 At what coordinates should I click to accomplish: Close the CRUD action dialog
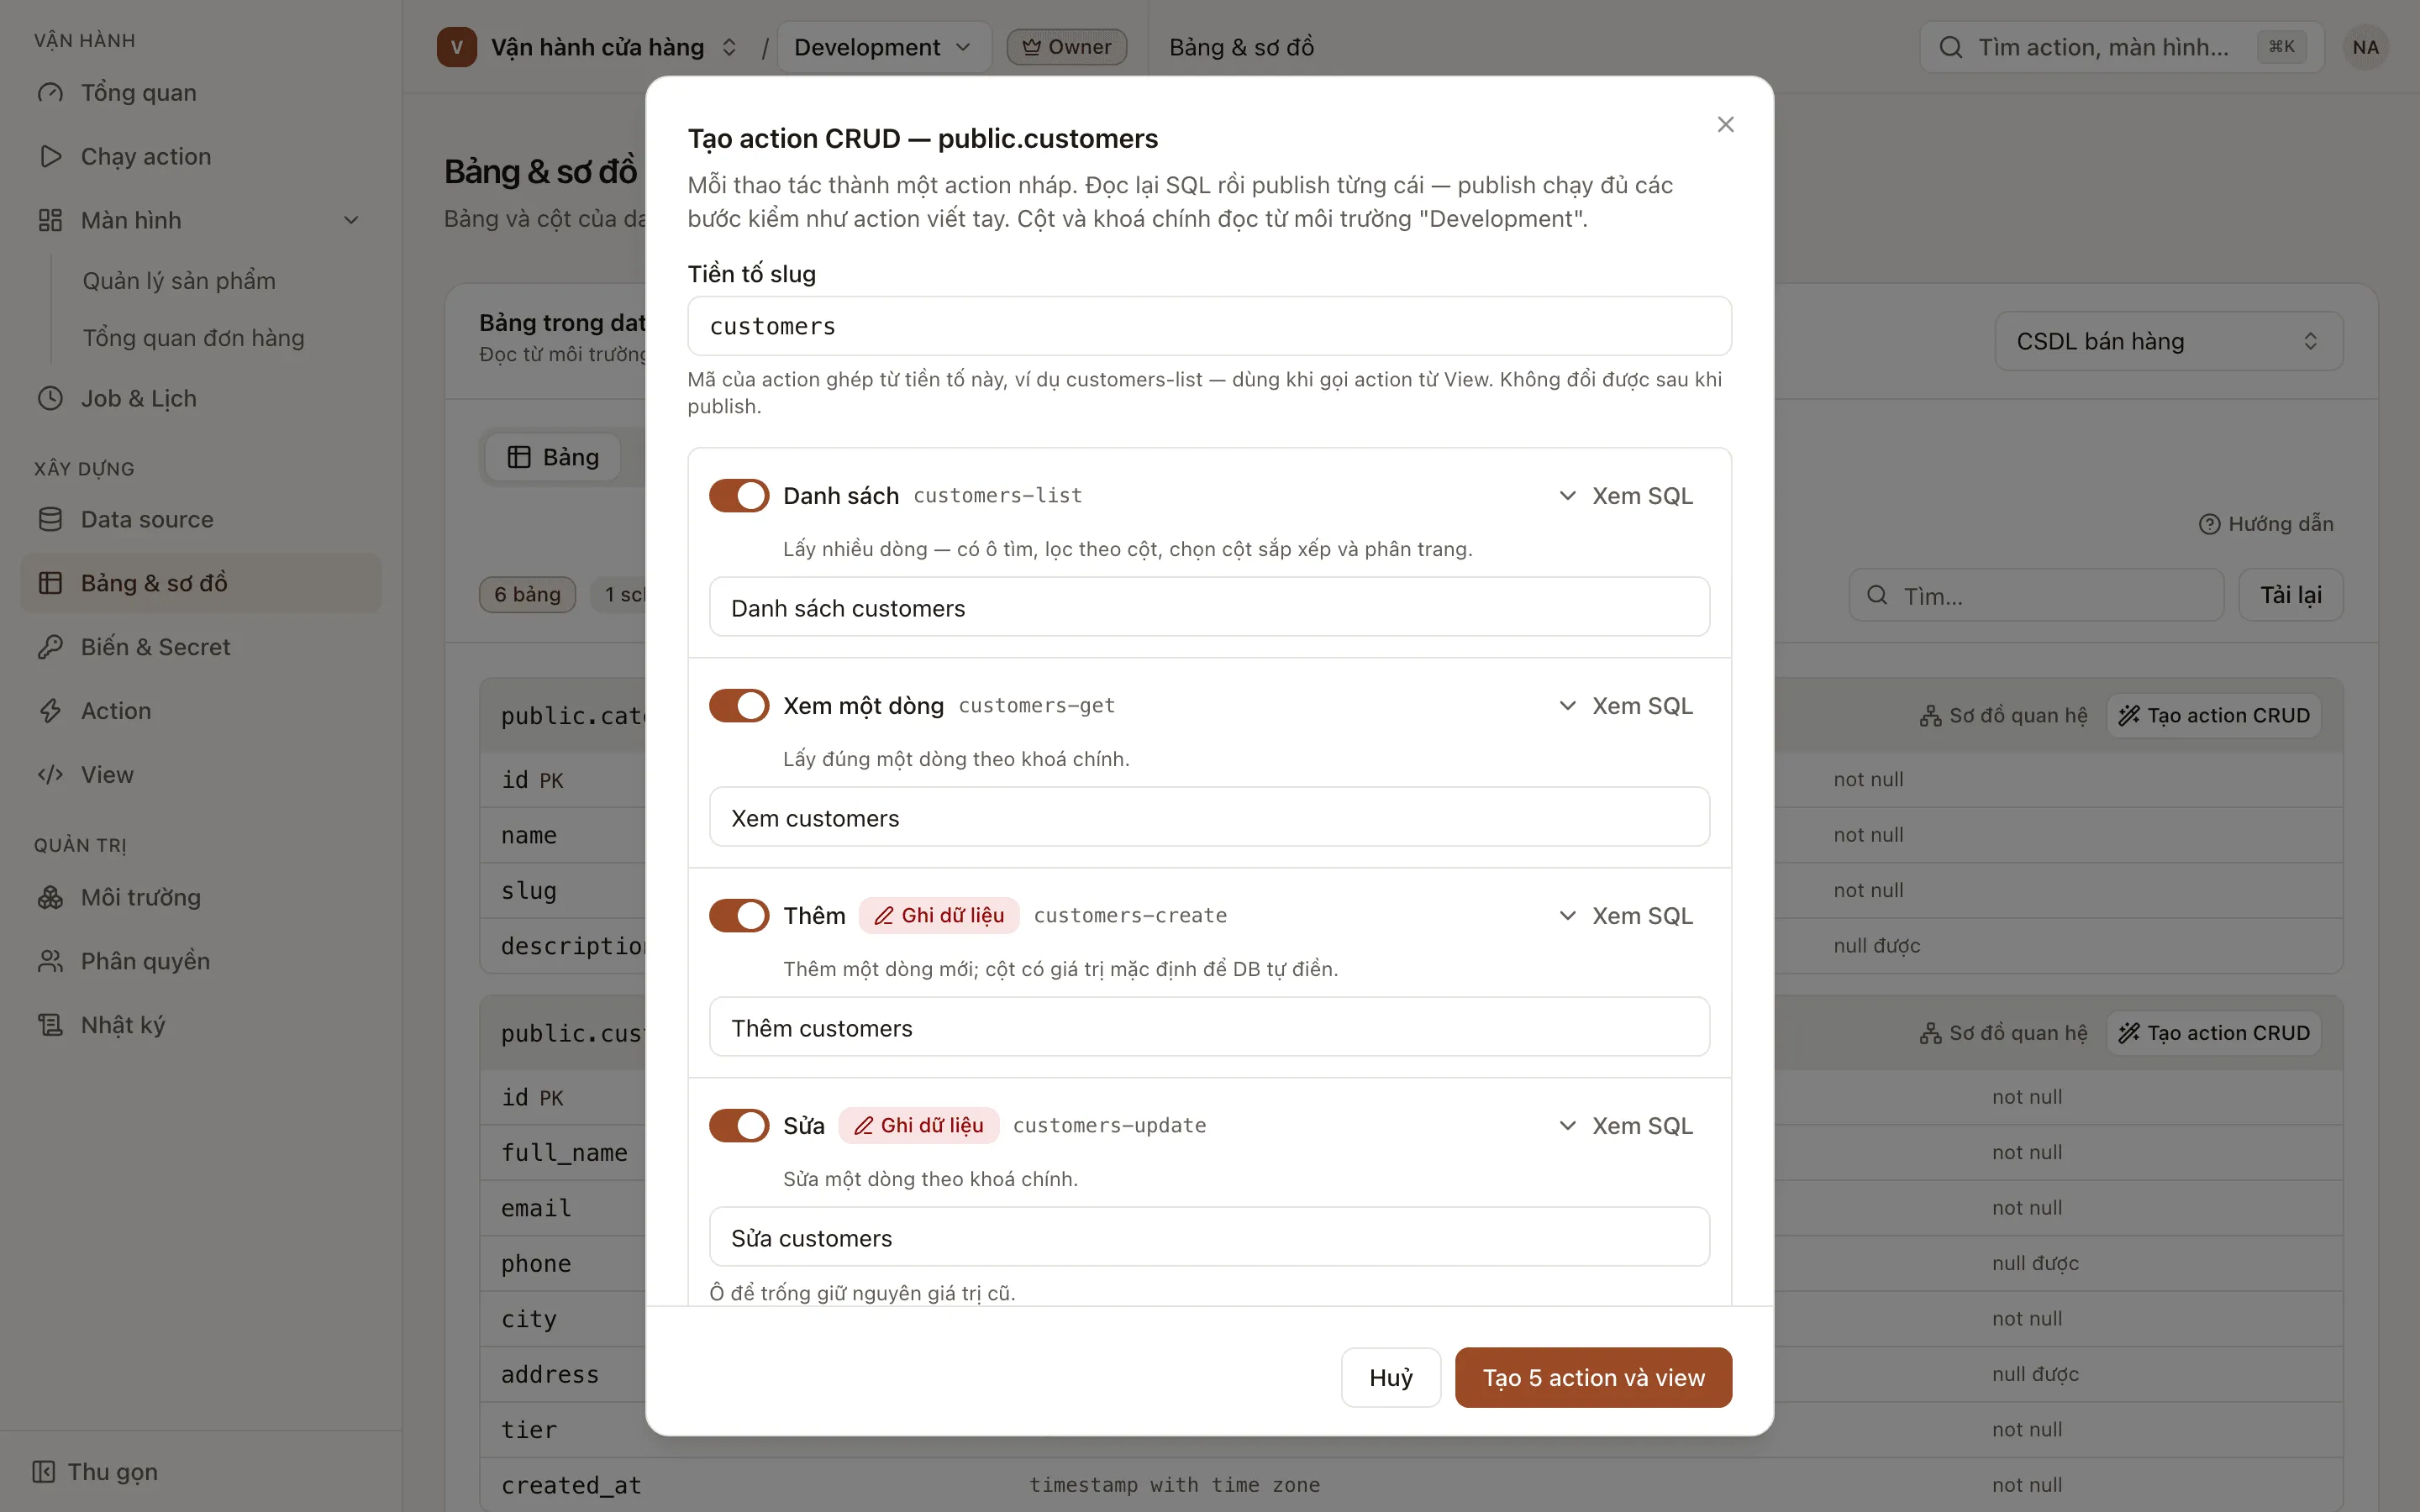point(1725,124)
